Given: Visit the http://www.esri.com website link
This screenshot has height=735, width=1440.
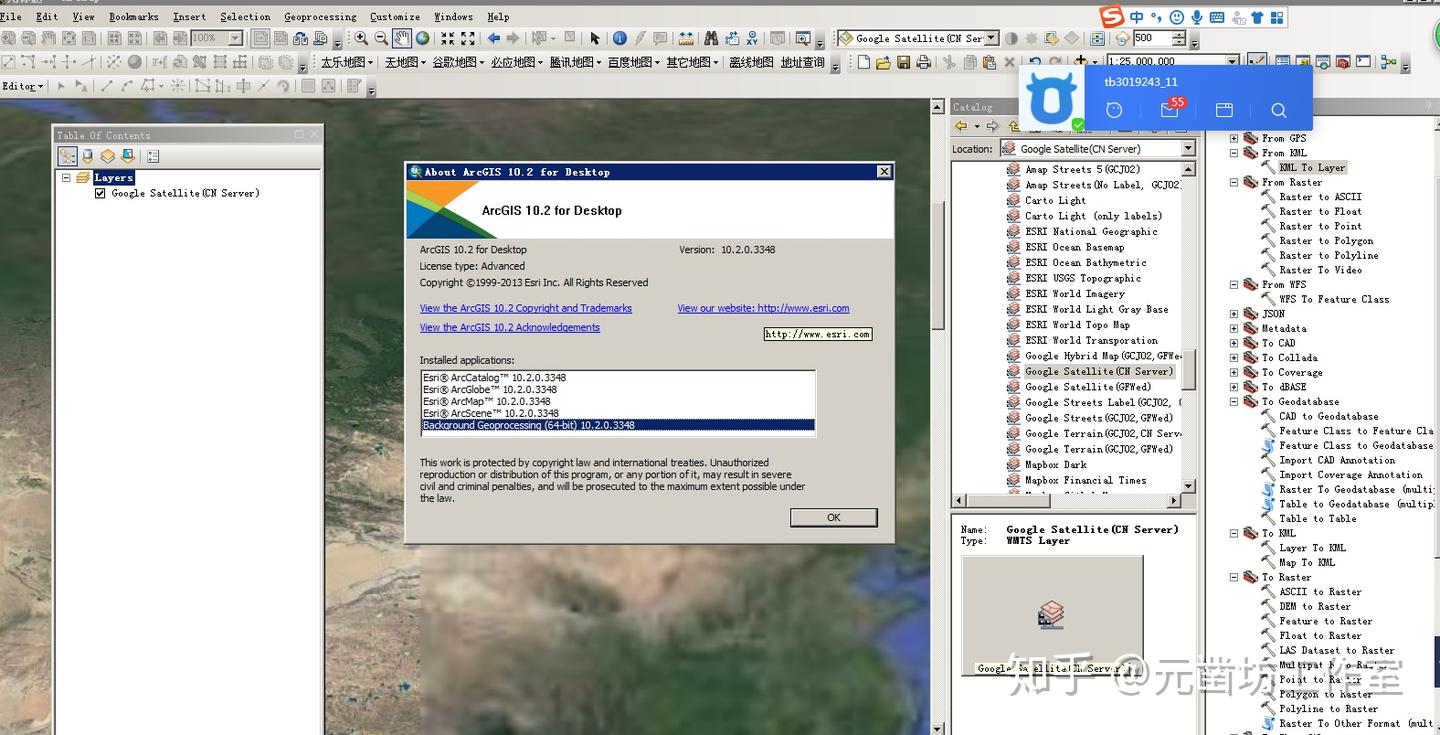Looking at the screenshot, I should click(x=763, y=308).
